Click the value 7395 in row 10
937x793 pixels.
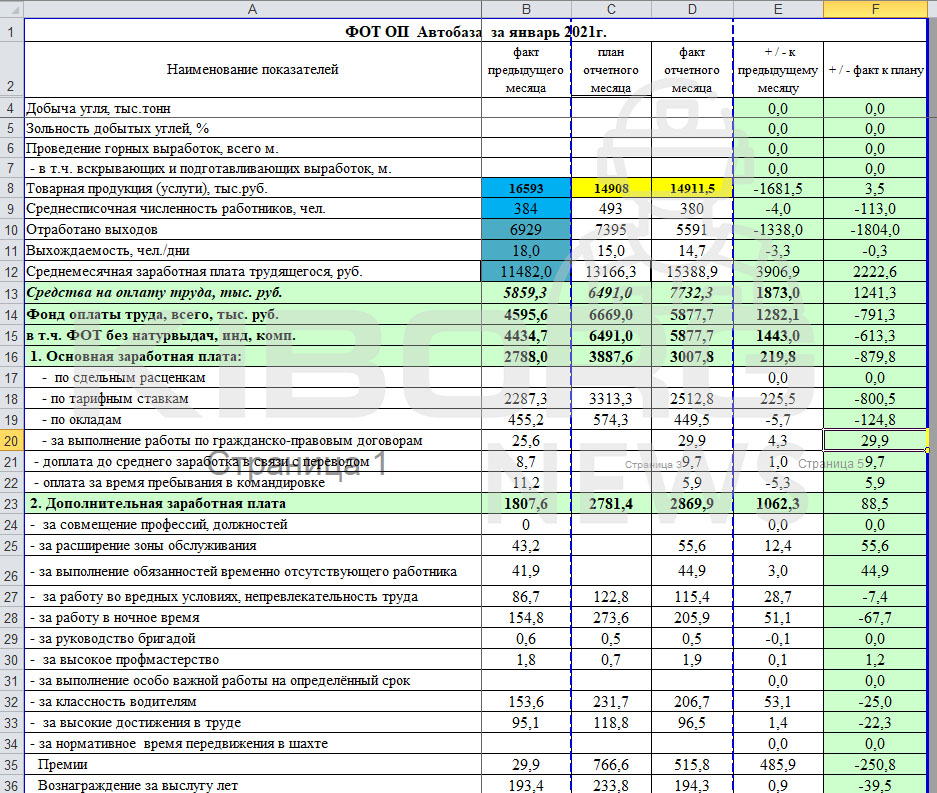(611, 229)
